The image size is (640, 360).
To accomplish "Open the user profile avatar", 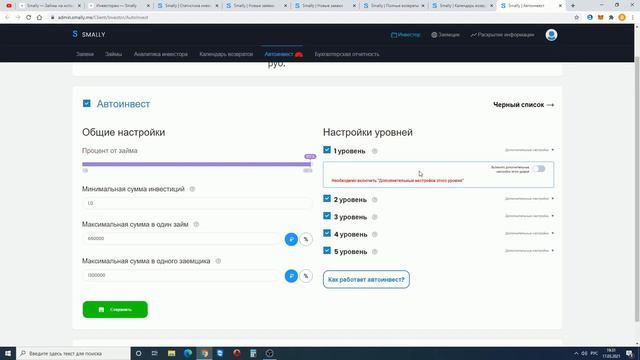I will (x=551, y=35).
